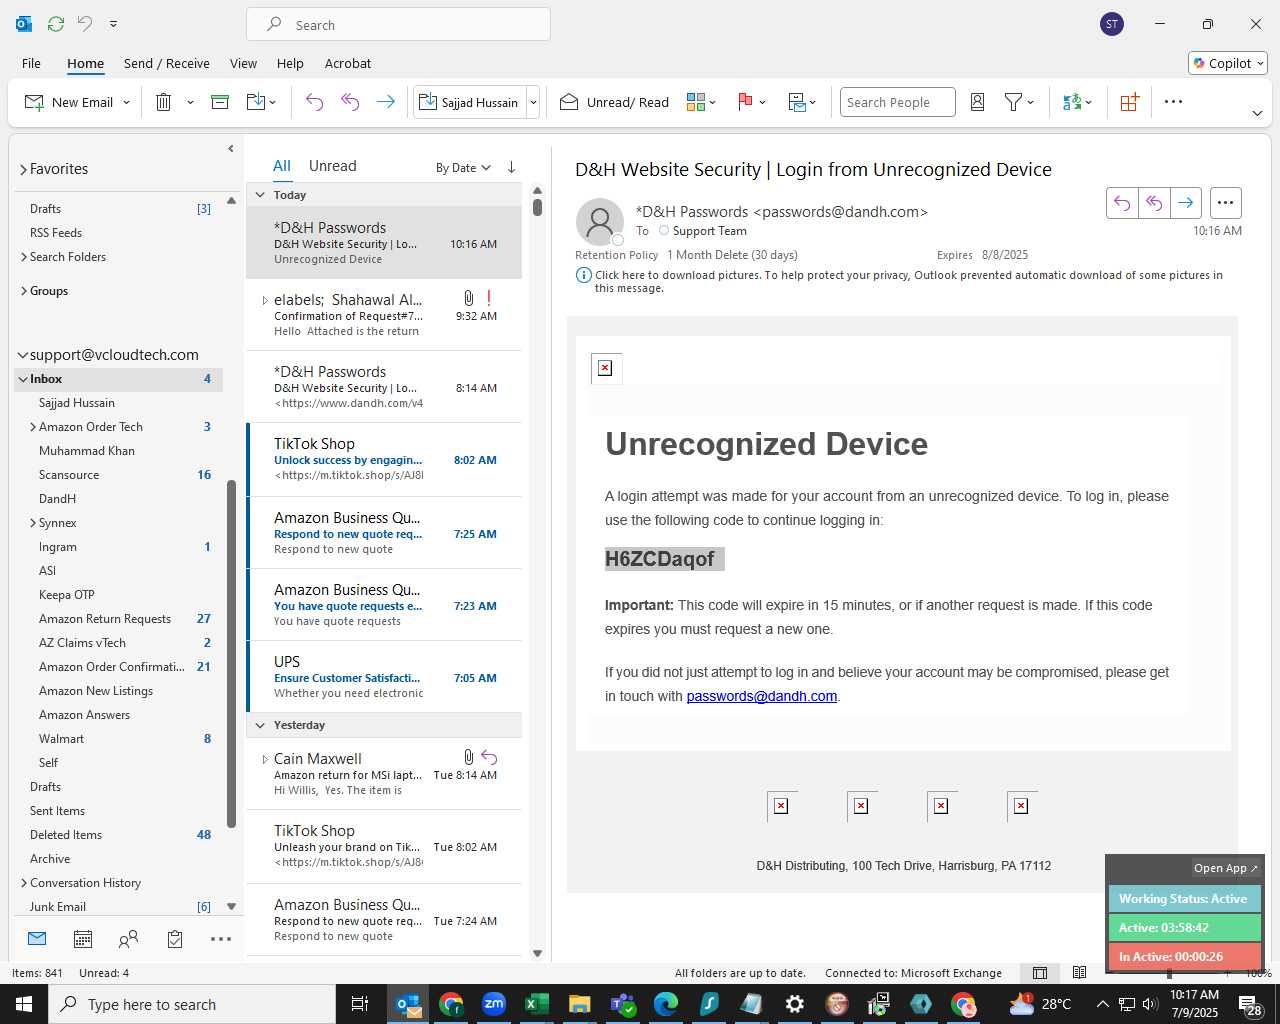This screenshot has width=1280, height=1024.
Task: Click the Translate icon in ribbon
Action: pyautogui.click(x=1072, y=102)
